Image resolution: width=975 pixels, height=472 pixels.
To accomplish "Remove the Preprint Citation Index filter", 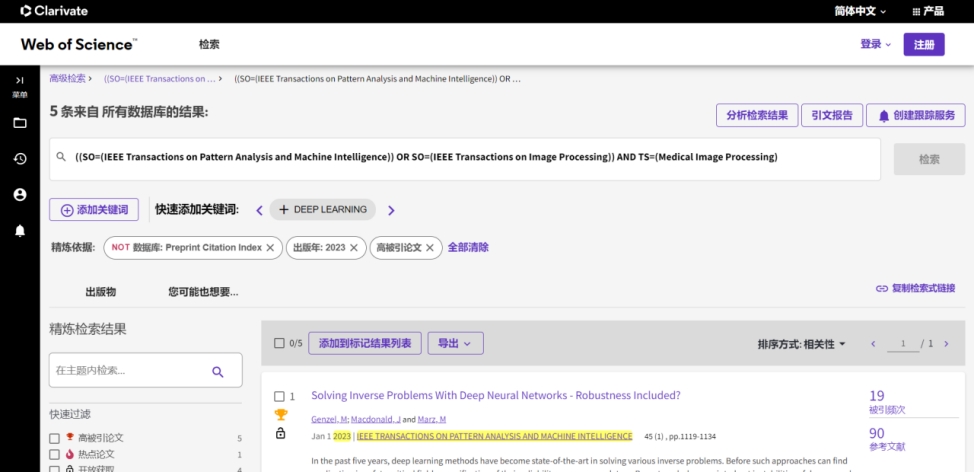I will (x=270, y=248).
